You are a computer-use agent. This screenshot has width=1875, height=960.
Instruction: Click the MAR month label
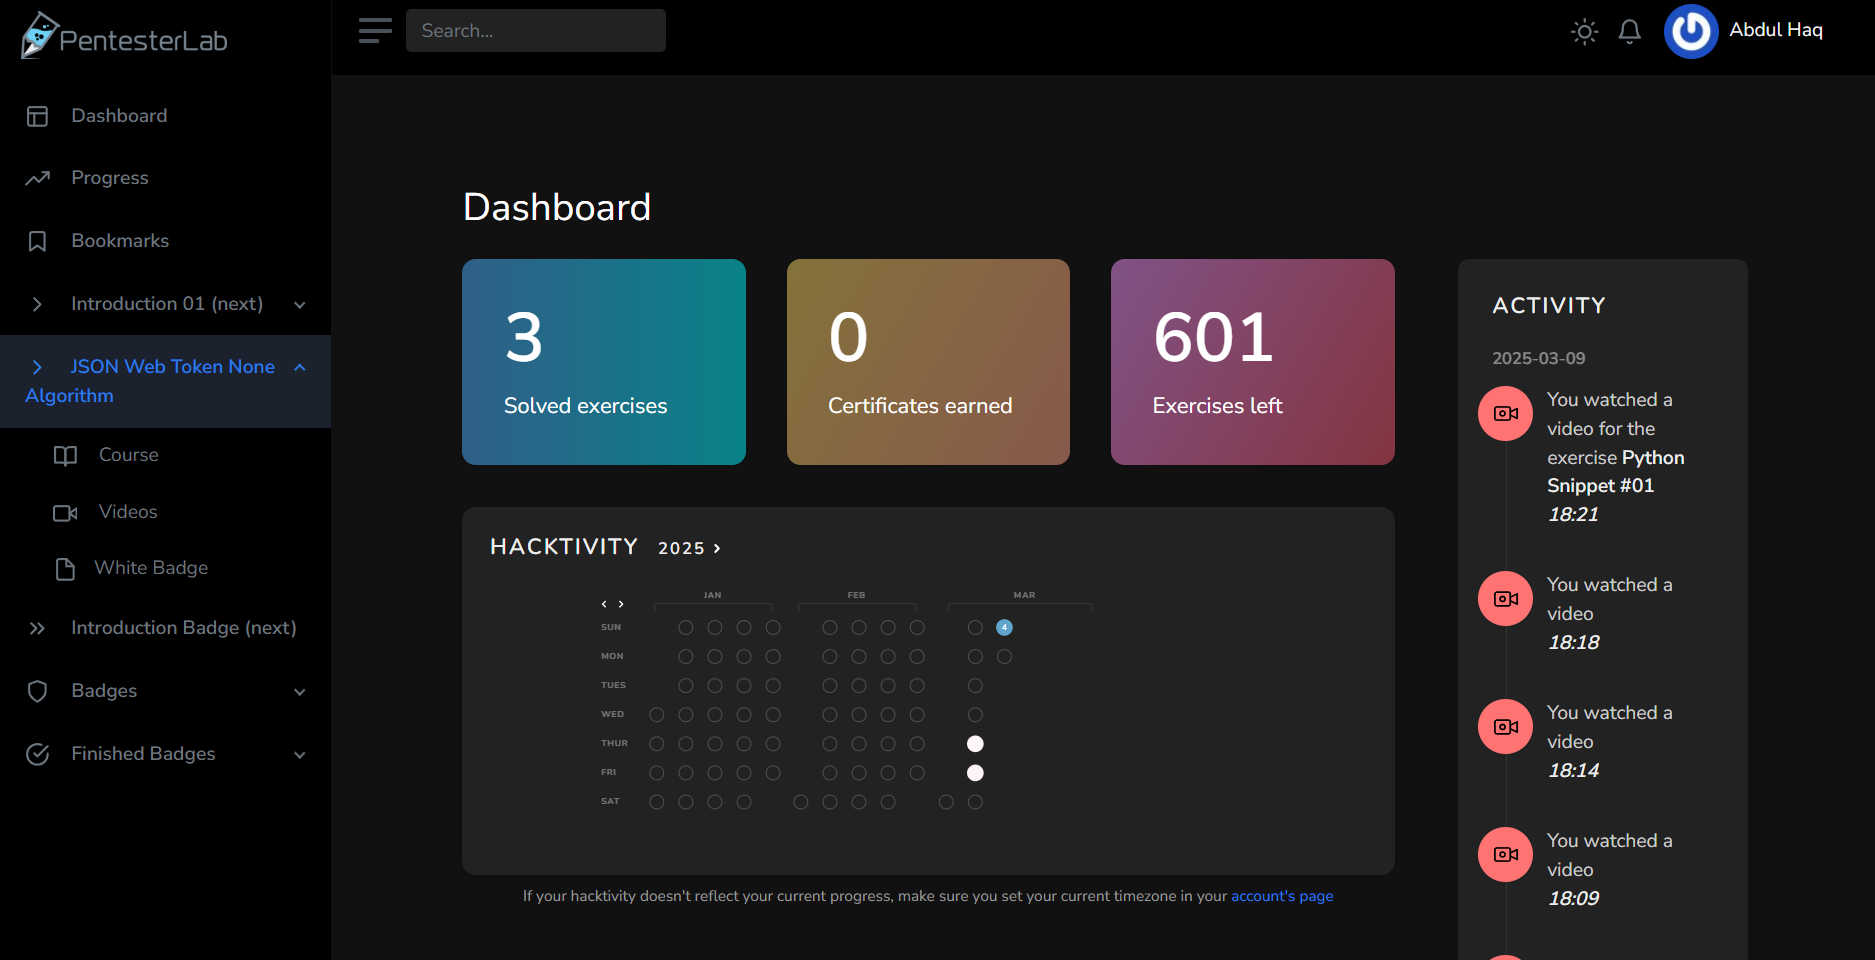pyautogui.click(x=1025, y=595)
